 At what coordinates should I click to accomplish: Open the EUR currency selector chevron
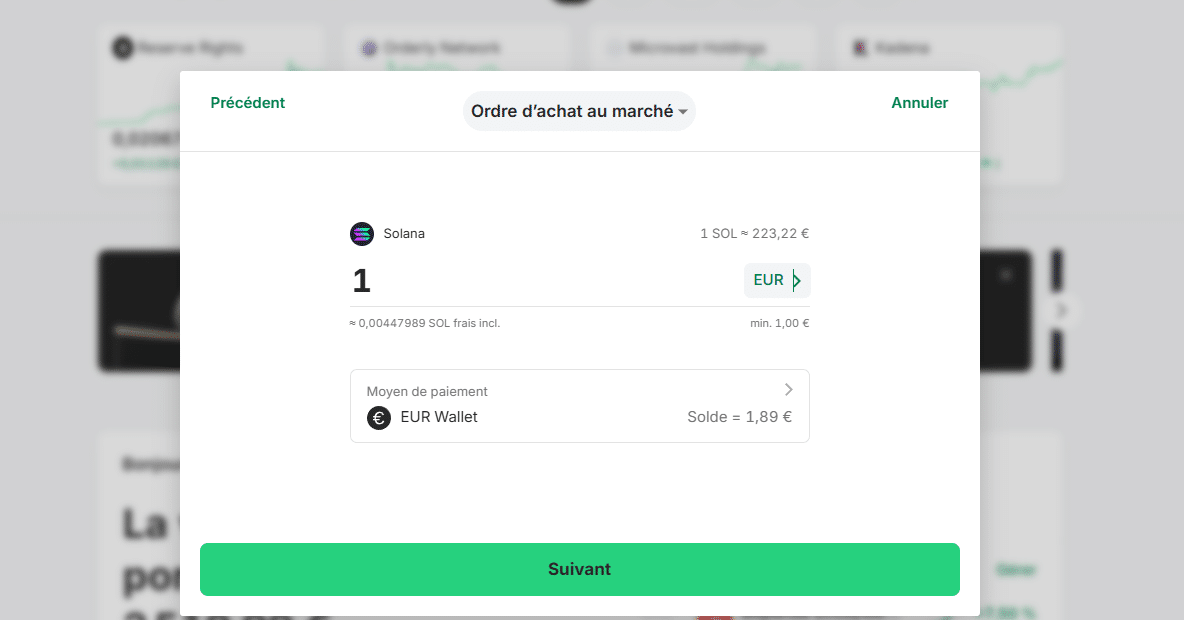[796, 280]
